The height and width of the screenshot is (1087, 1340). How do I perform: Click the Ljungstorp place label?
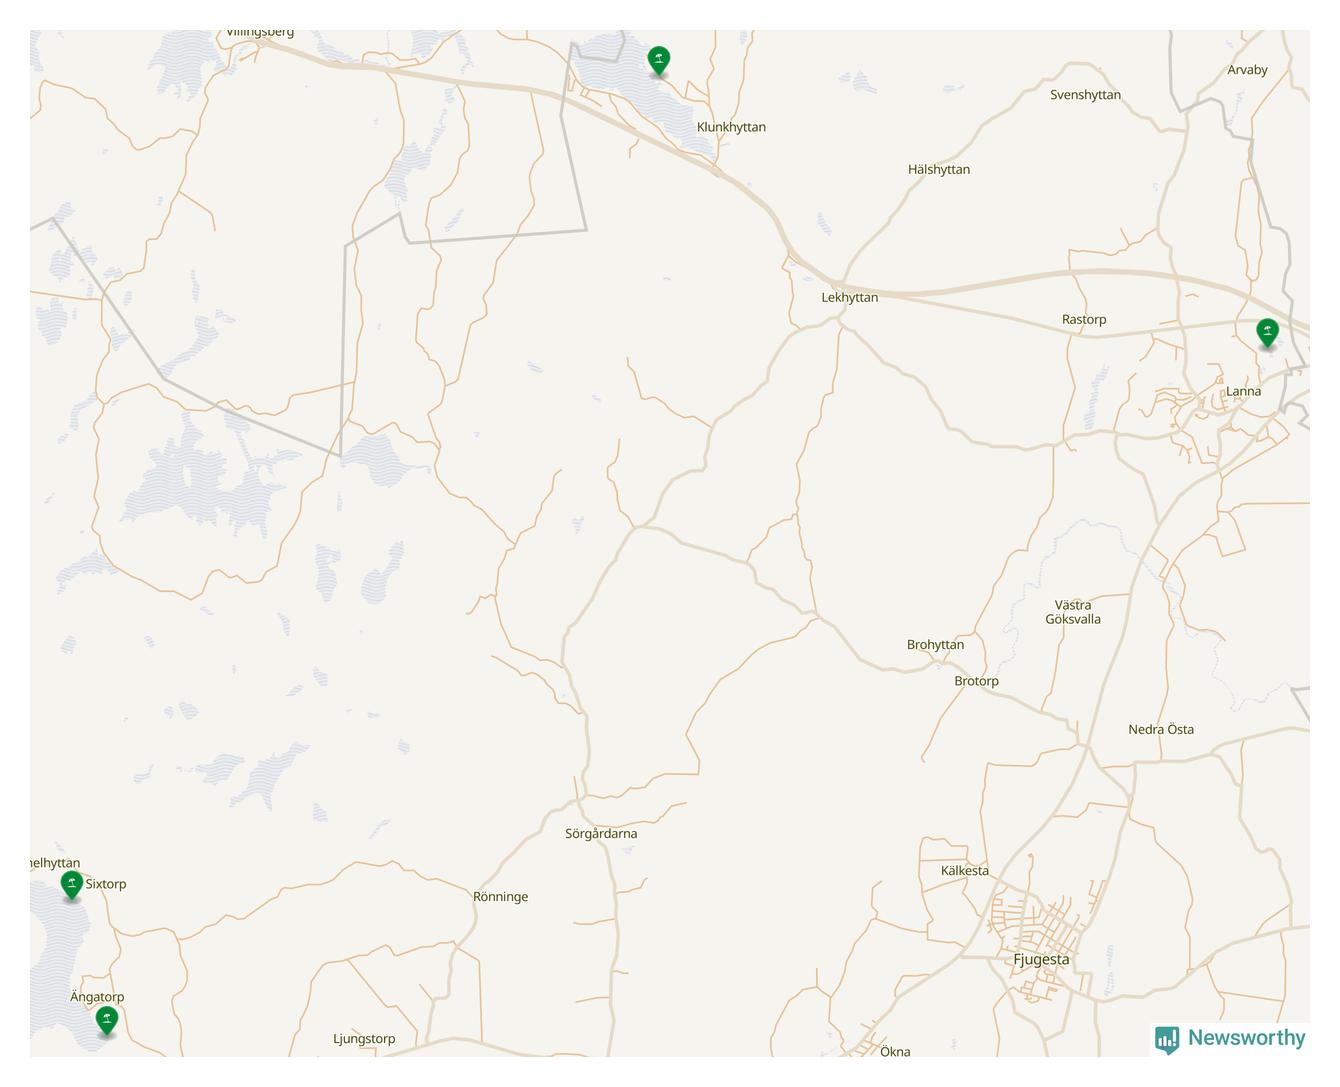pos(364,1038)
